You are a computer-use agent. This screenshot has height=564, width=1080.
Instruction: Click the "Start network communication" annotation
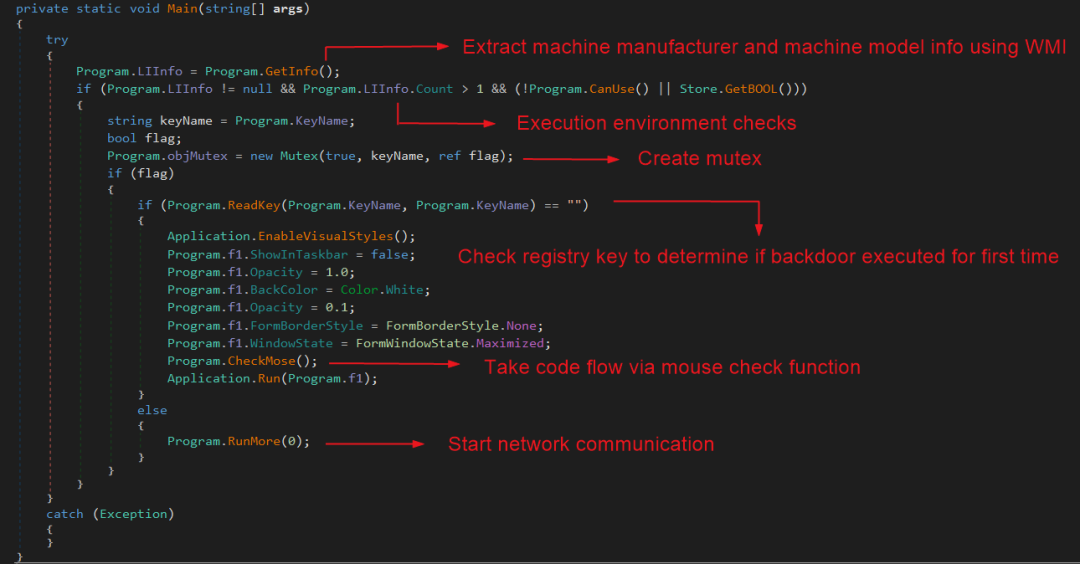click(581, 444)
